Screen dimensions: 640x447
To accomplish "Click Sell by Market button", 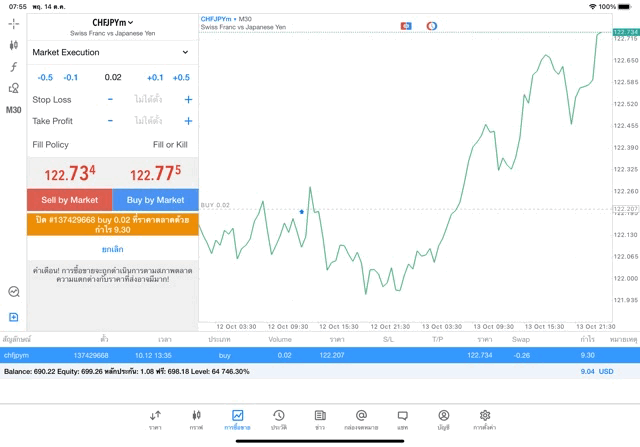I will coord(70,200).
